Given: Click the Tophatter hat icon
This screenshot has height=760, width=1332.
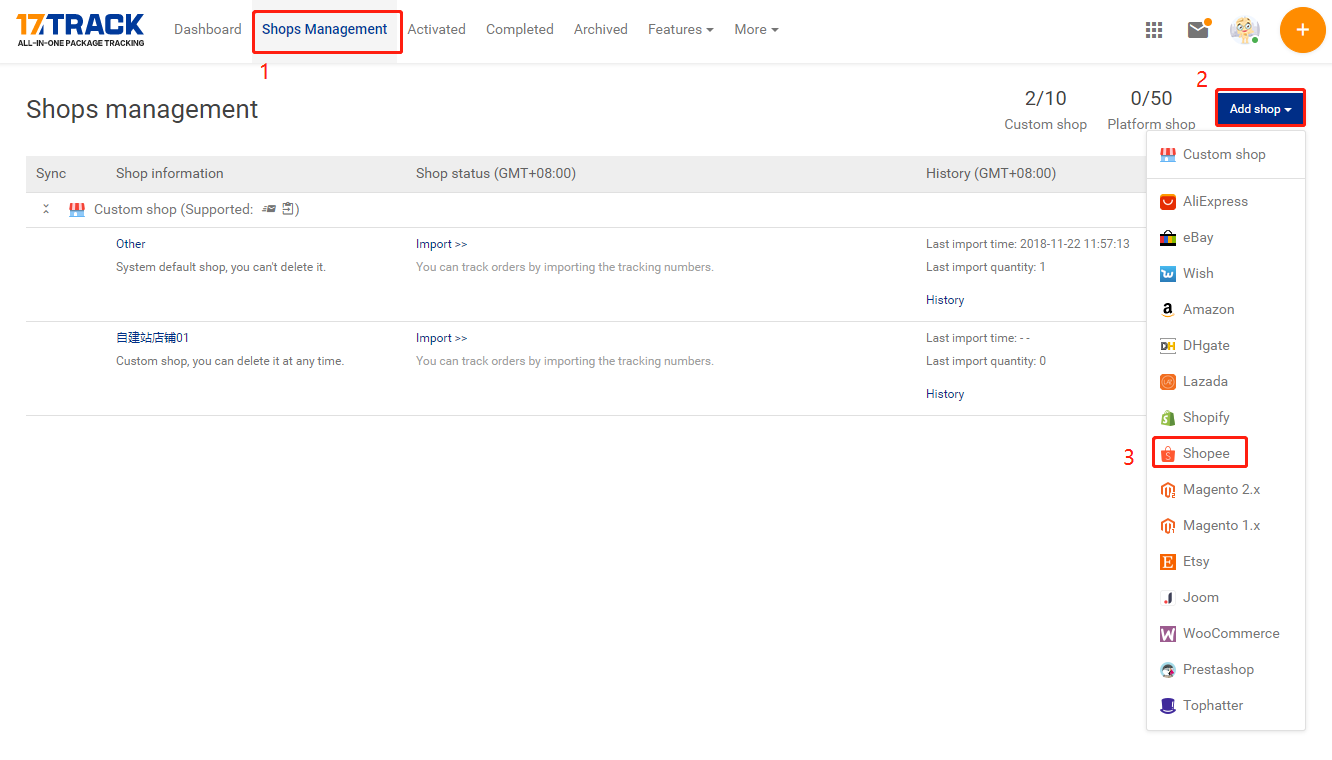Looking at the screenshot, I should 1167,706.
